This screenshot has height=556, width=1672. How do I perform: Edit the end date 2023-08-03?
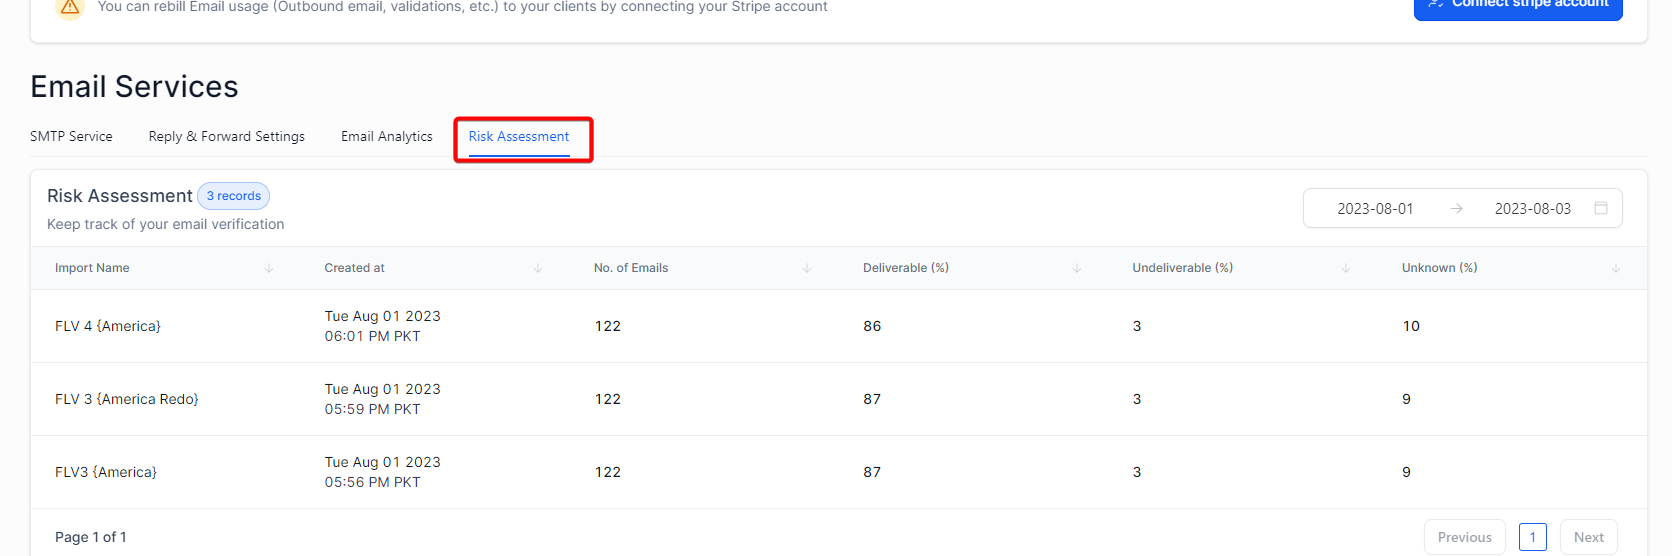(x=1533, y=209)
